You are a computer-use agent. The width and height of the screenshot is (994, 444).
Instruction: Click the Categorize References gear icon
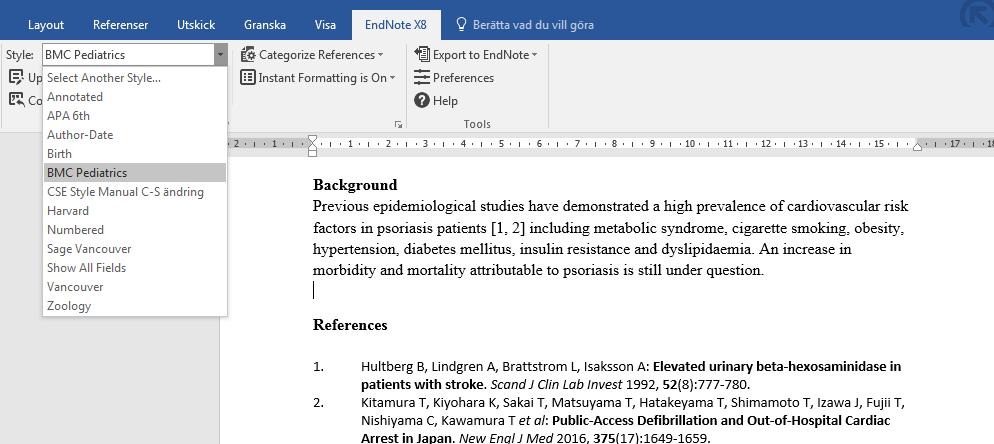tap(248, 55)
